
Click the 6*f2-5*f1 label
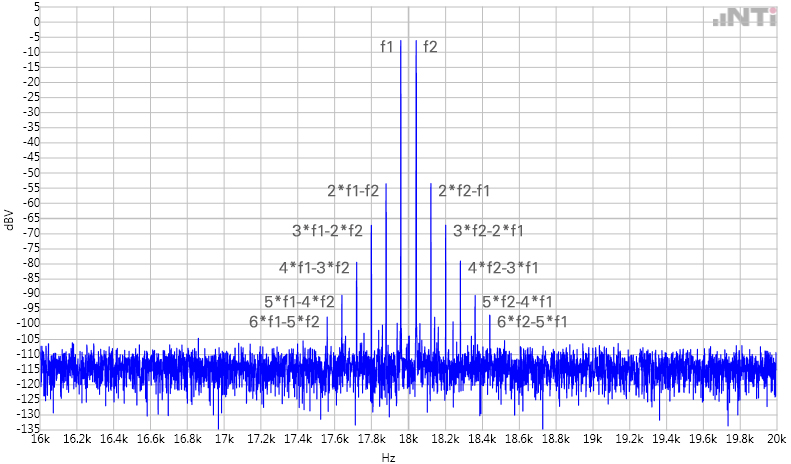(532, 321)
